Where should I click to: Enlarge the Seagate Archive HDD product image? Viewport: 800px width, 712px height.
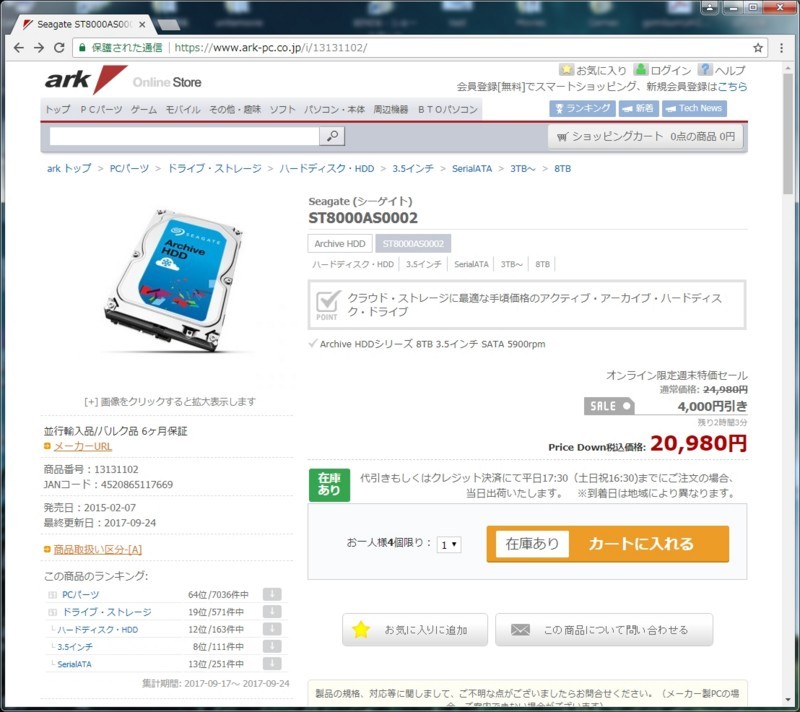click(x=172, y=281)
